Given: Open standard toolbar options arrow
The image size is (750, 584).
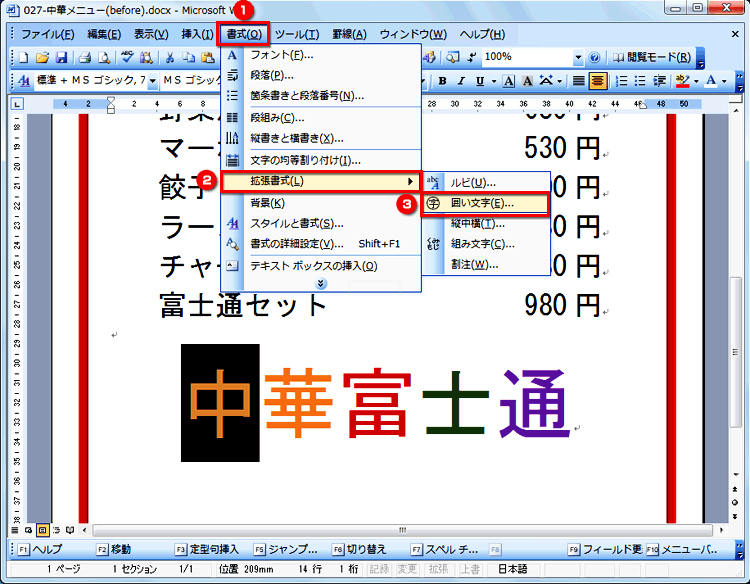Looking at the screenshot, I should pyautogui.click(x=701, y=58).
